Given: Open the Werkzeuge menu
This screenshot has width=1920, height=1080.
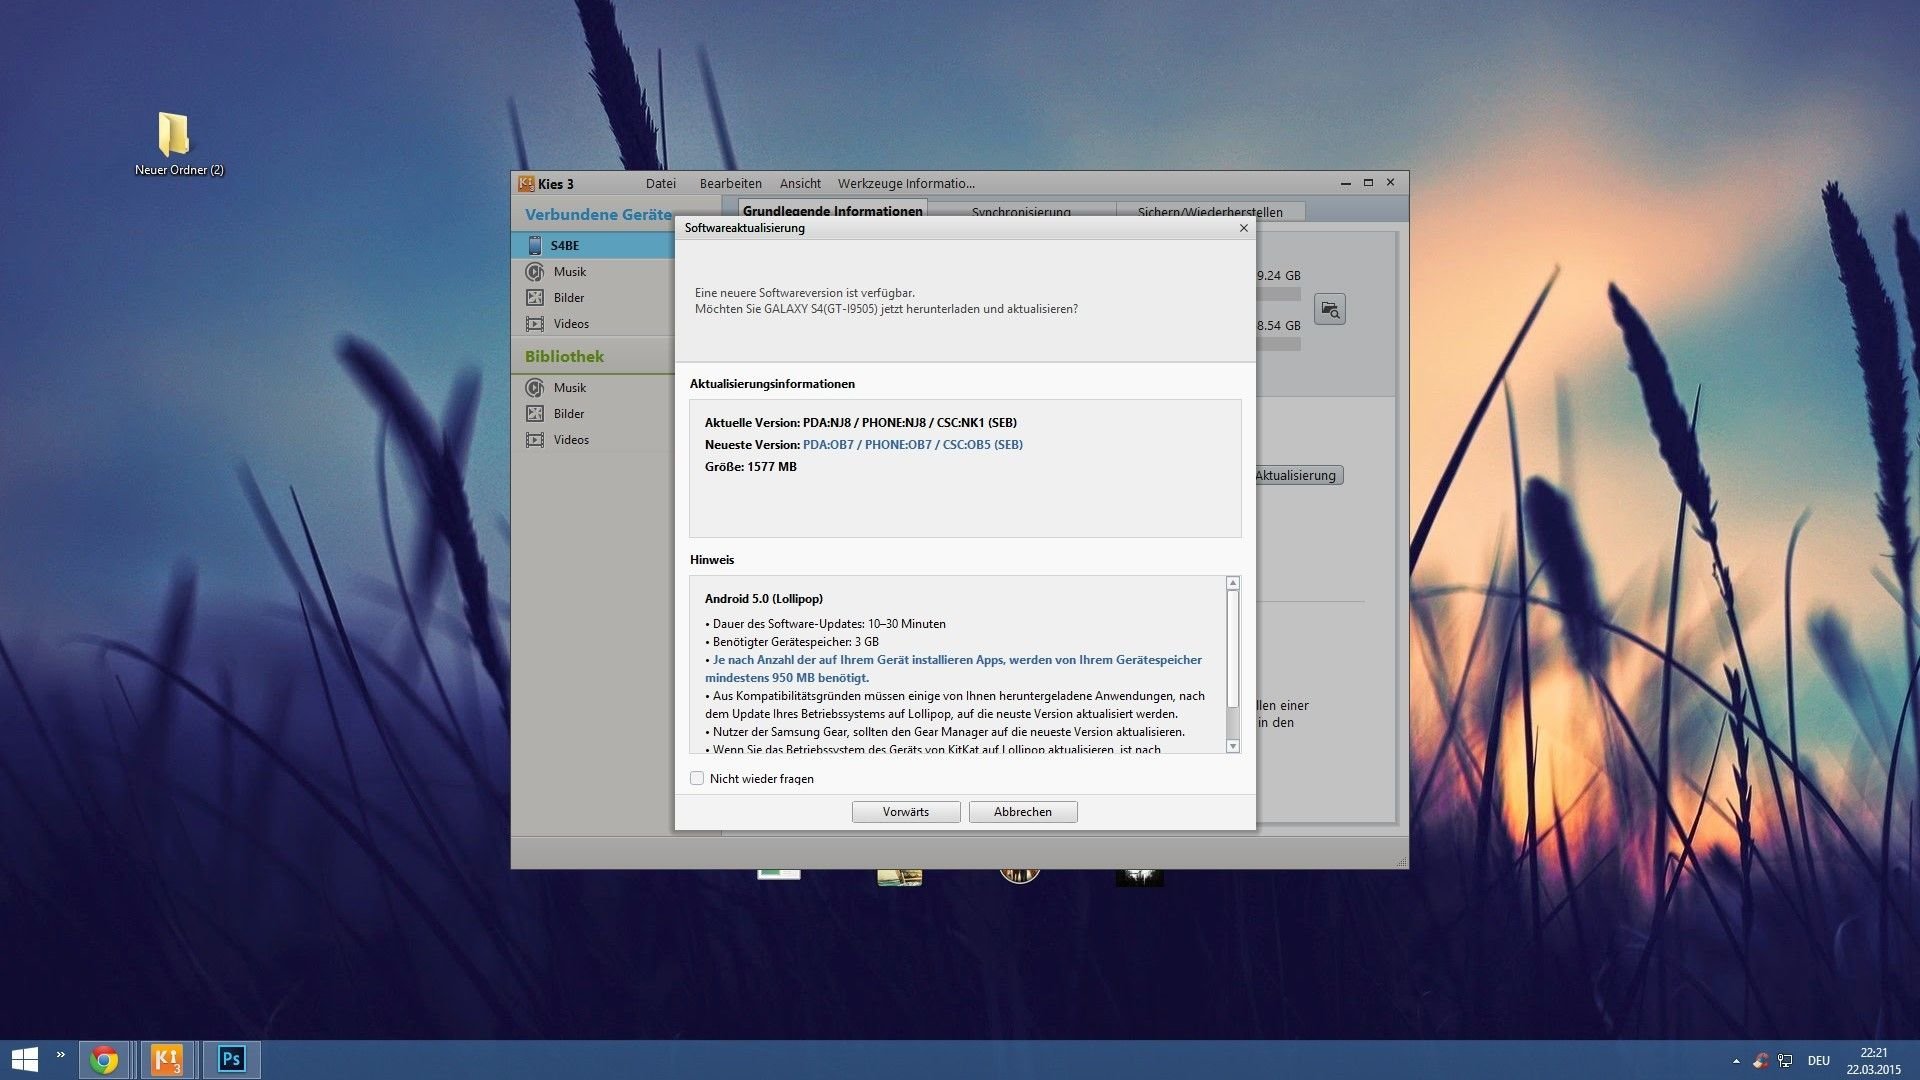Looking at the screenshot, I should [868, 183].
